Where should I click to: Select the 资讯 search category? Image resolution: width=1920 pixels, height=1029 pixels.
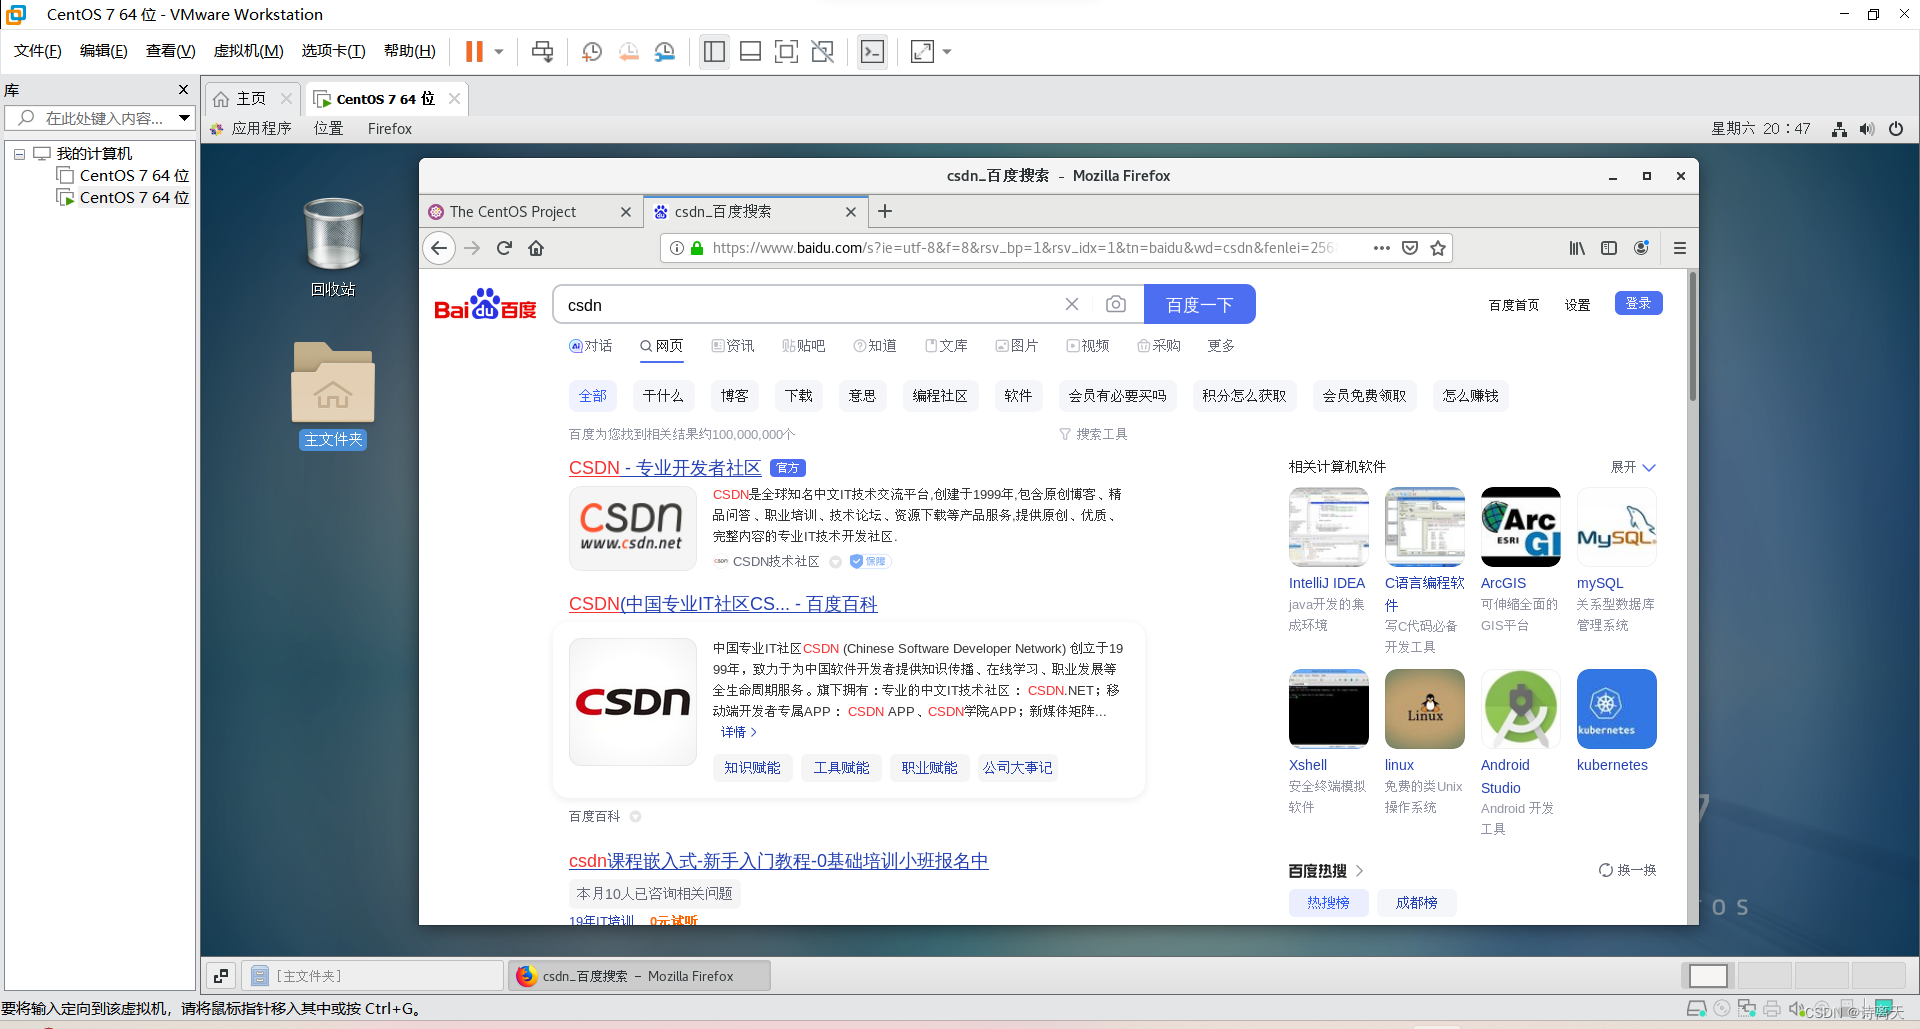tap(733, 346)
